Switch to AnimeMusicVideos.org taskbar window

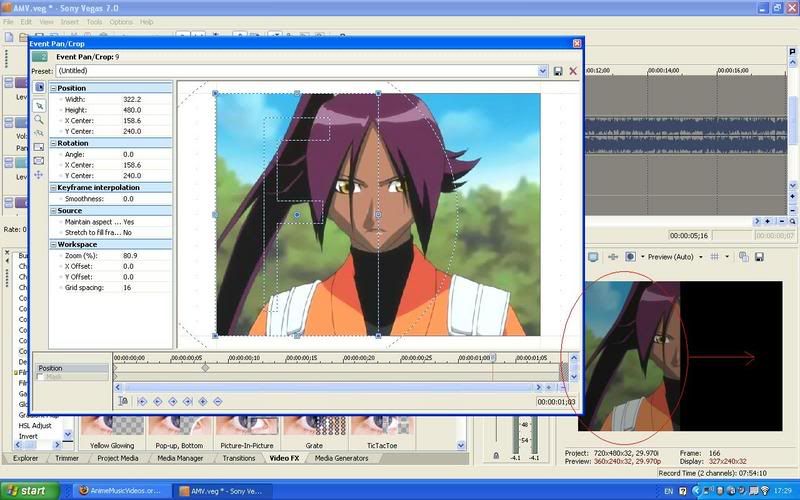(x=121, y=491)
